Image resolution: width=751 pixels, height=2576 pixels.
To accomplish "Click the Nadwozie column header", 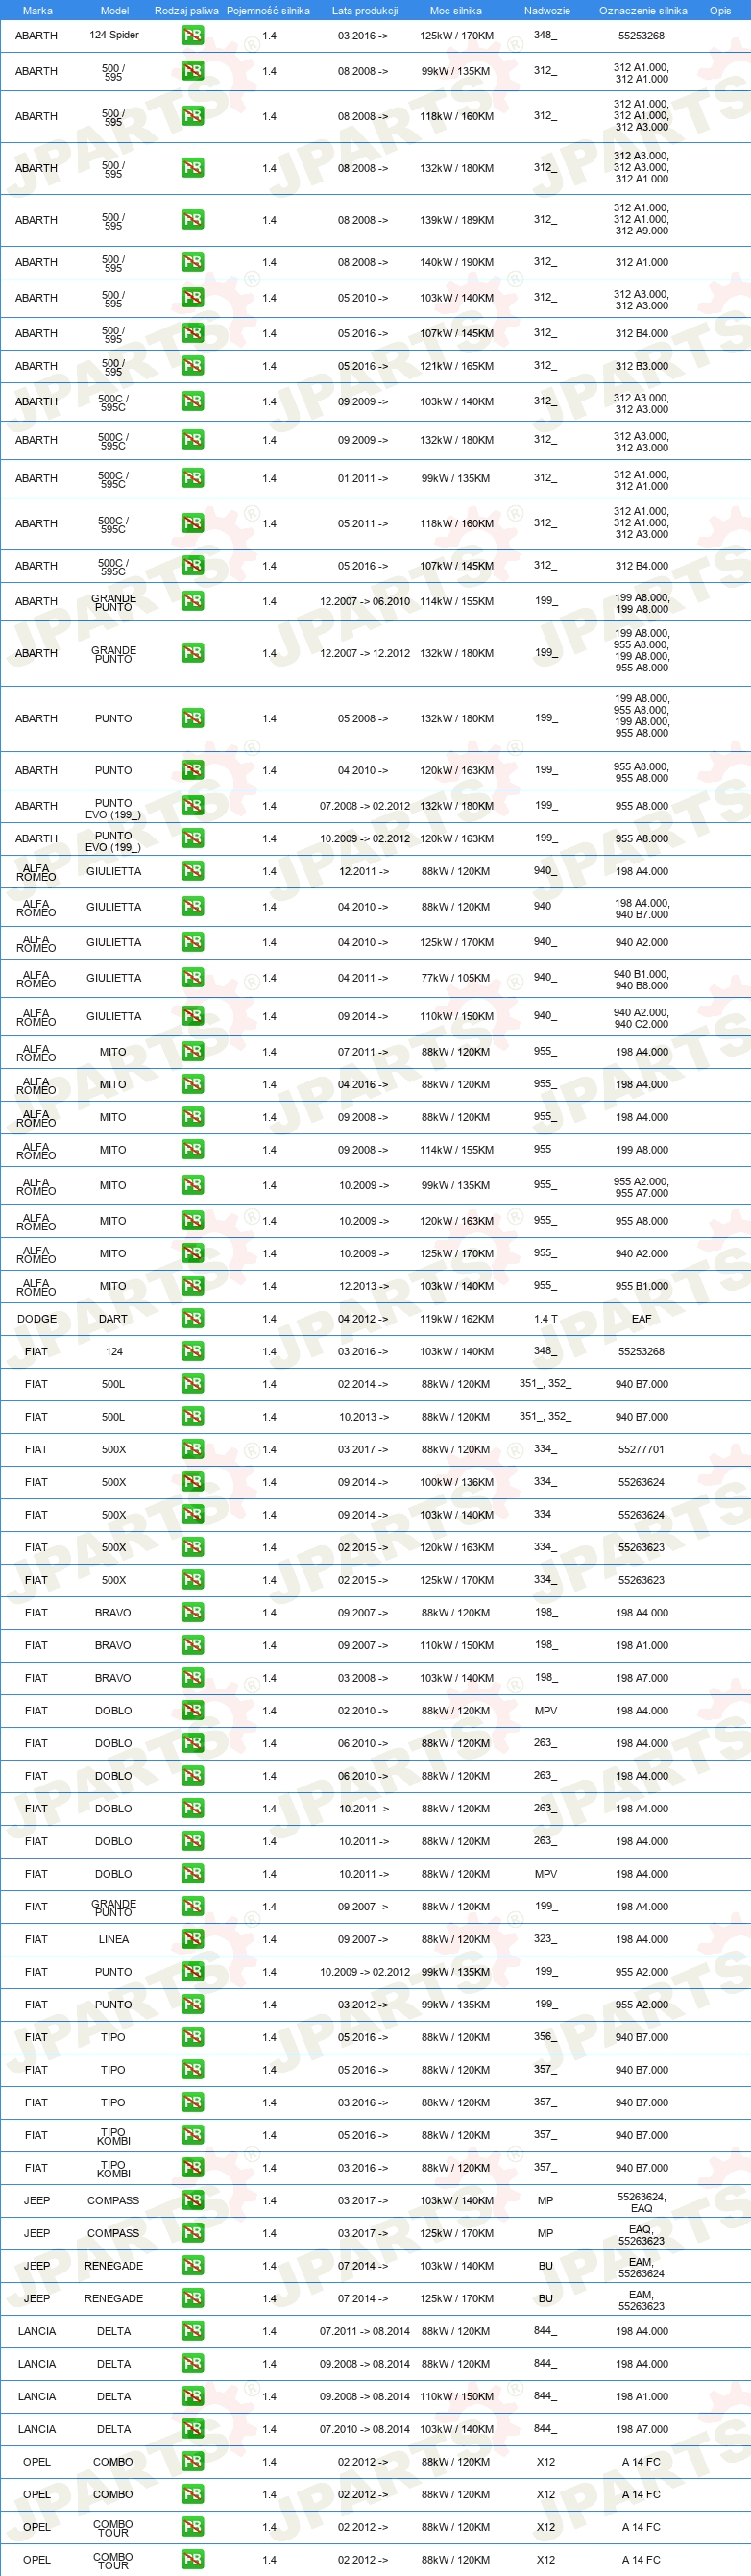I will [x=546, y=10].
